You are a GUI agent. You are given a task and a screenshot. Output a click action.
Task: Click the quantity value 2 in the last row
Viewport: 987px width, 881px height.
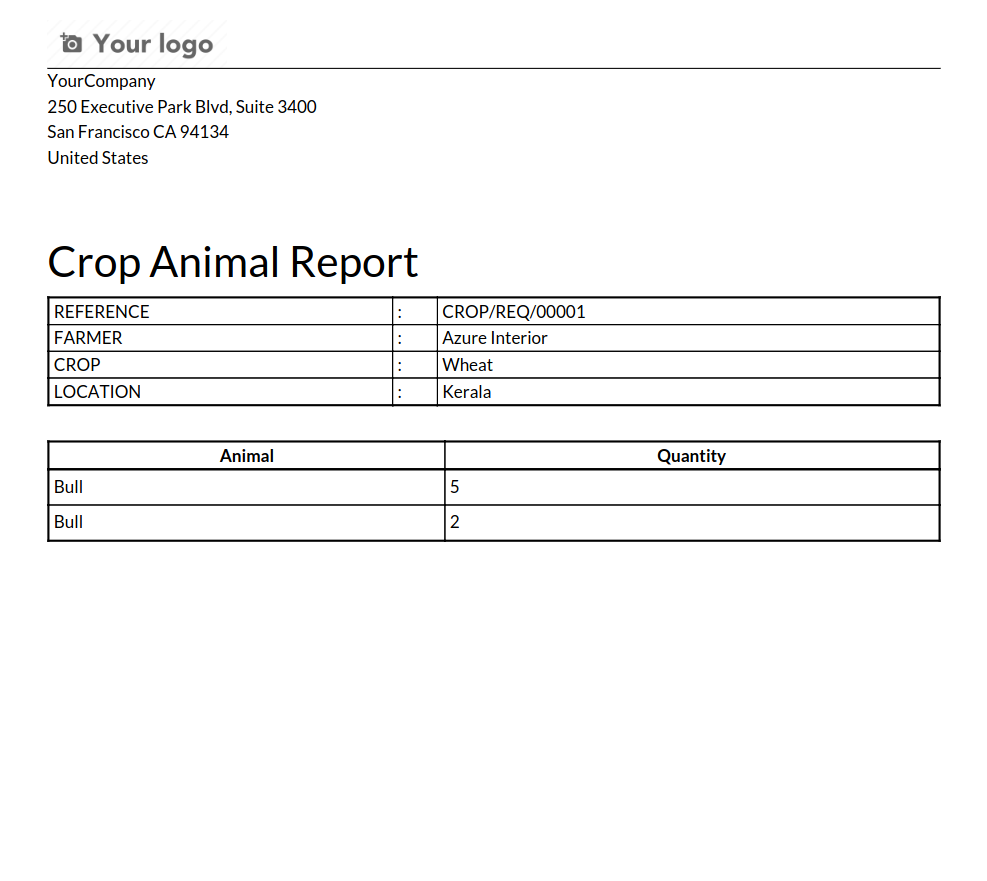coord(455,522)
